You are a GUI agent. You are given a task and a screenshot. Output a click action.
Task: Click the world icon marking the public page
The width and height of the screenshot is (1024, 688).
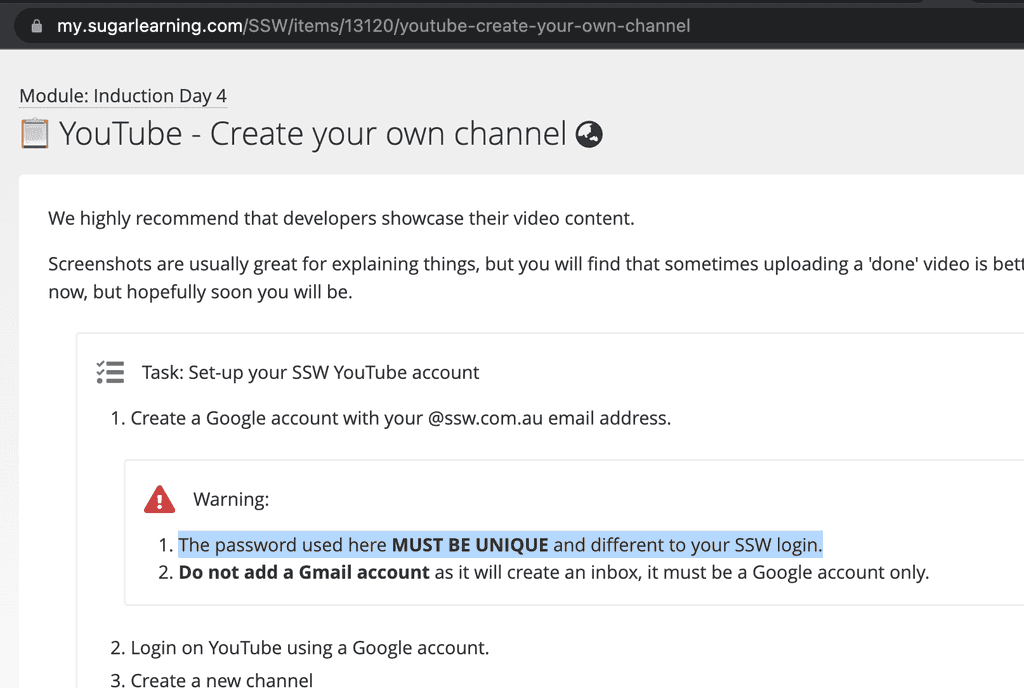click(588, 133)
